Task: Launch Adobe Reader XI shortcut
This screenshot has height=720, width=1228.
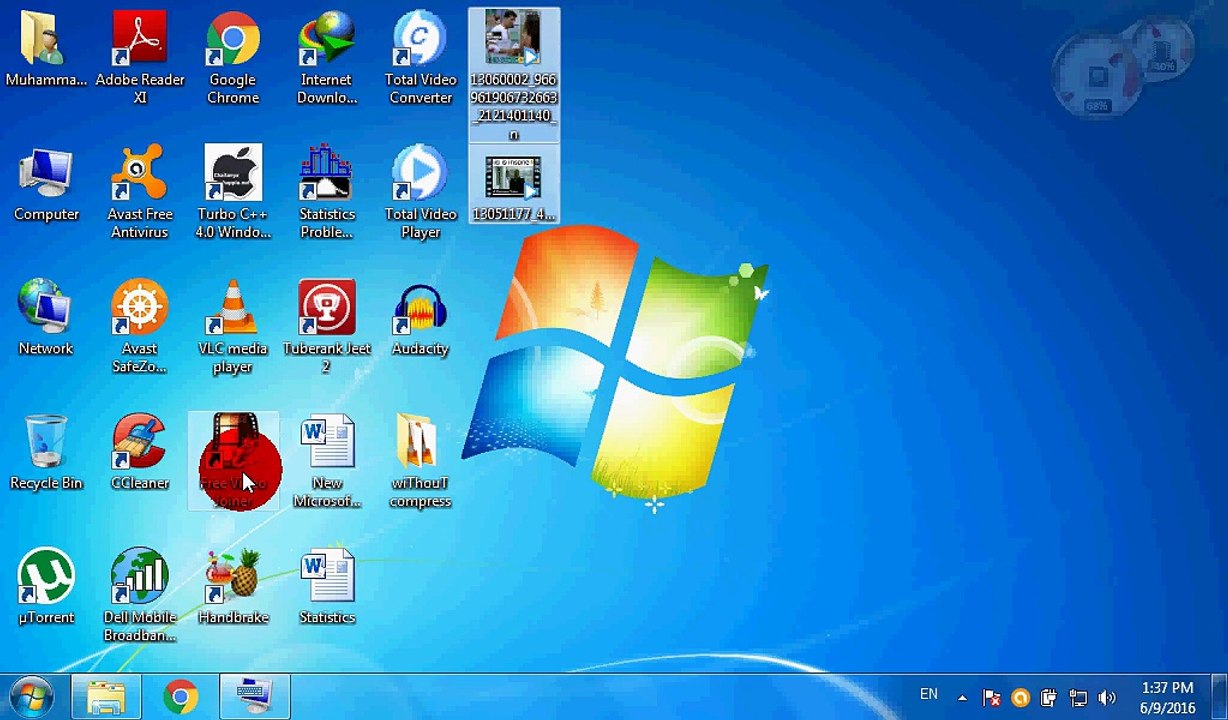Action: [x=140, y=58]
